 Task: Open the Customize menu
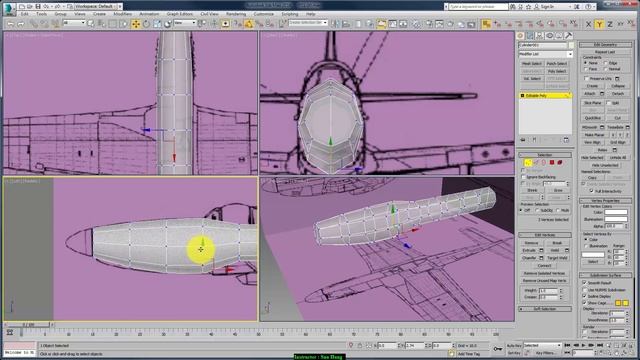tap(264, 14)
